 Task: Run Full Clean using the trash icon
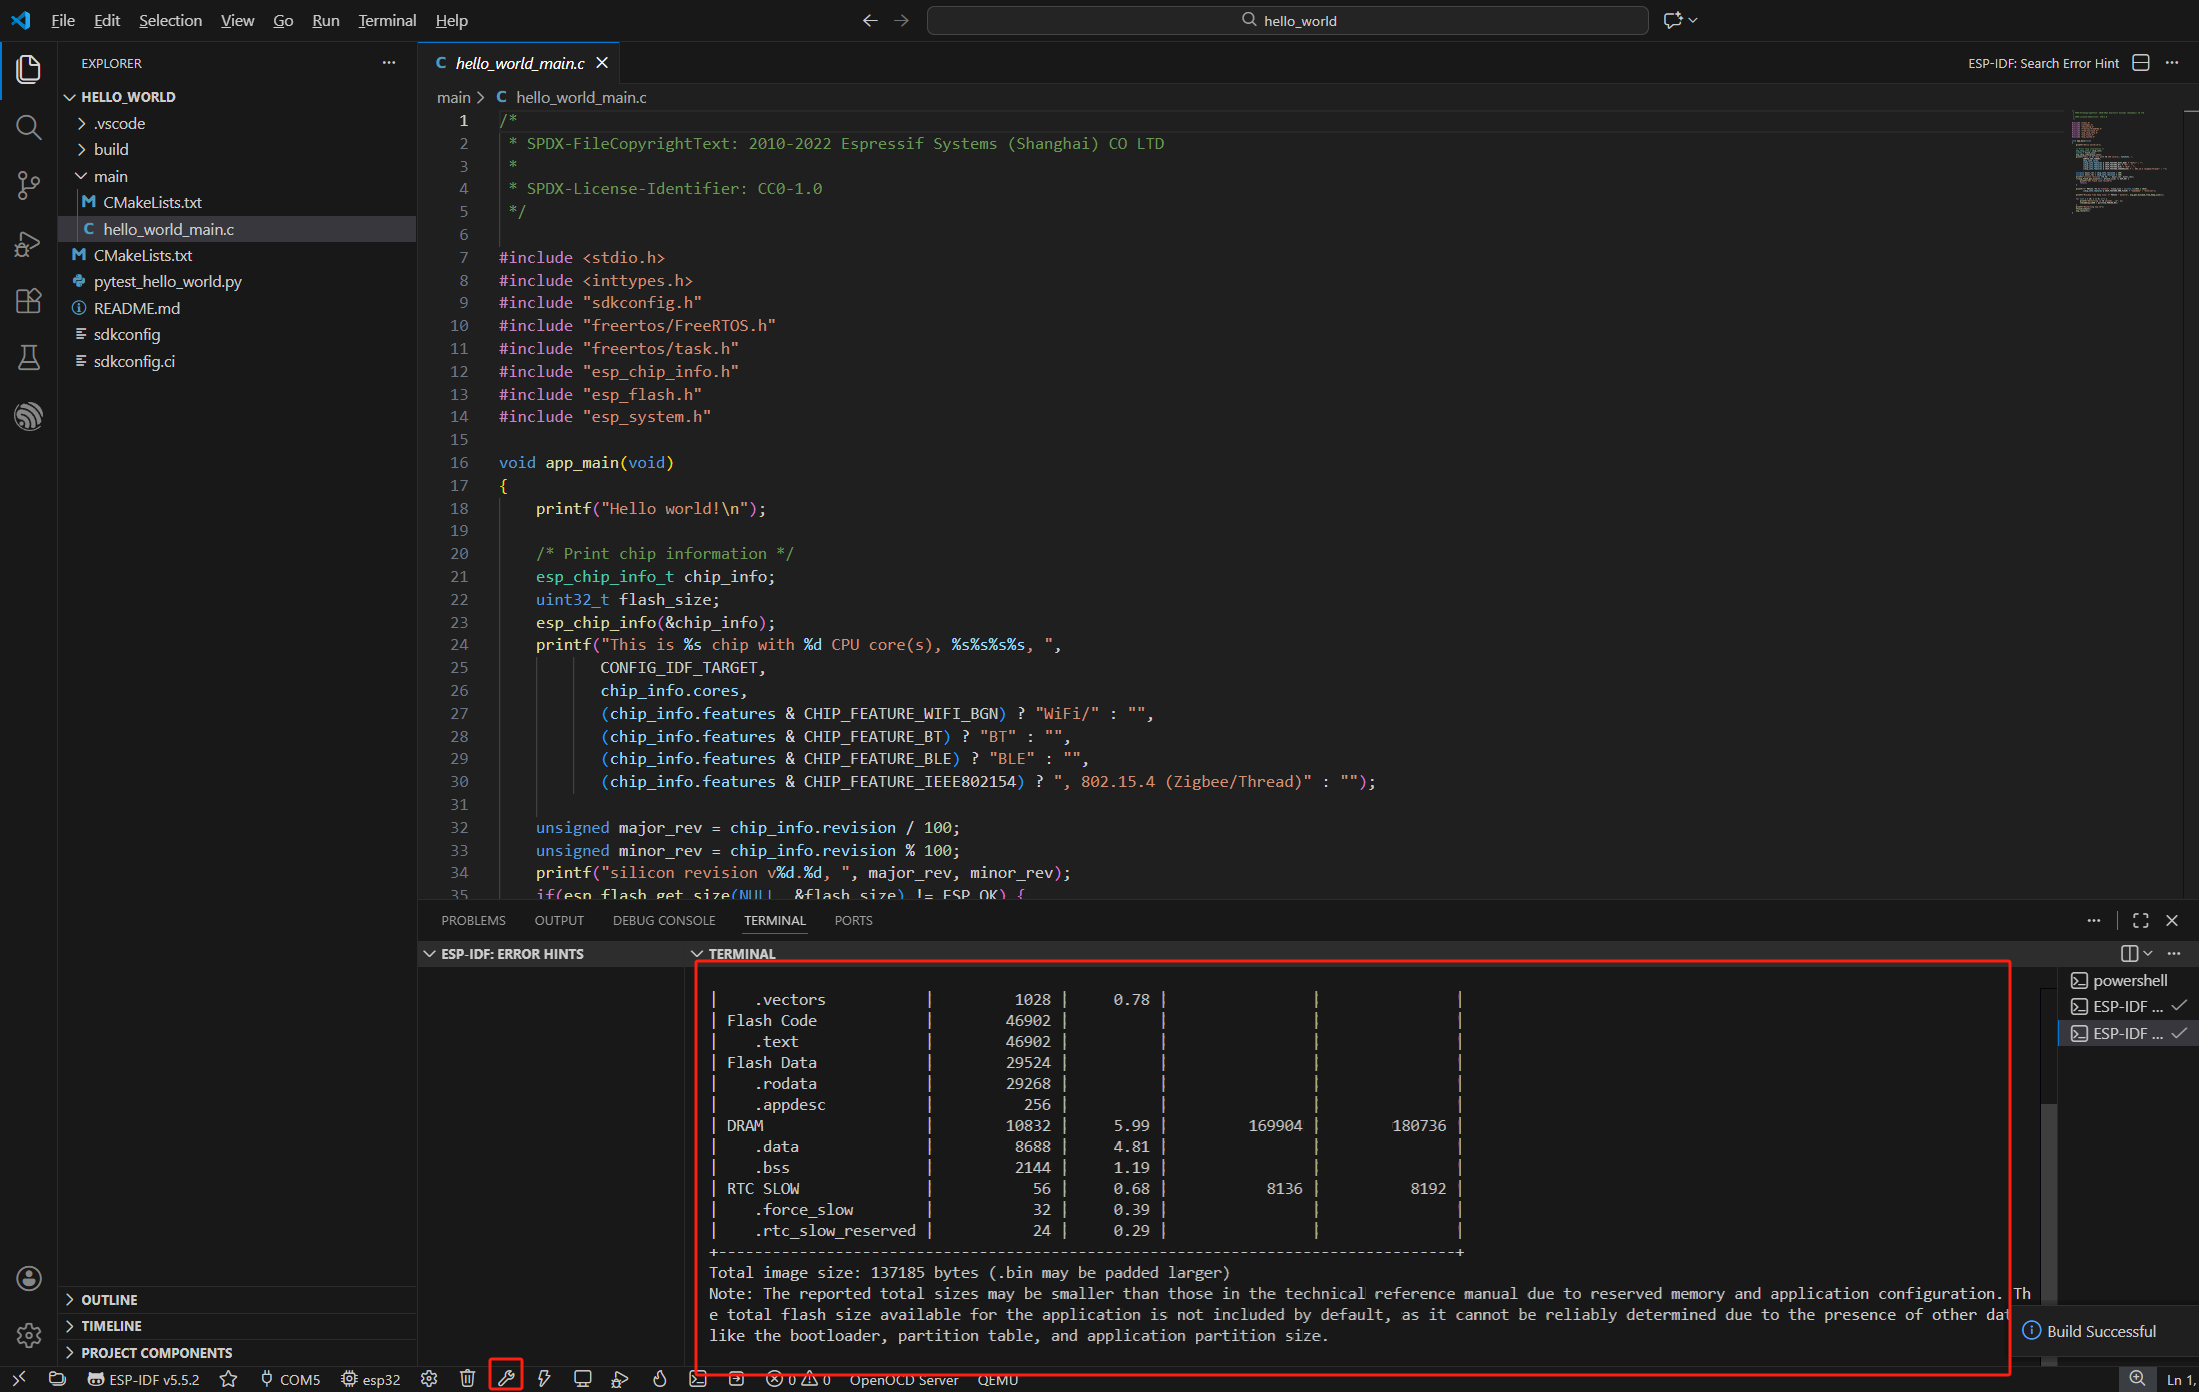[467, 1378]
